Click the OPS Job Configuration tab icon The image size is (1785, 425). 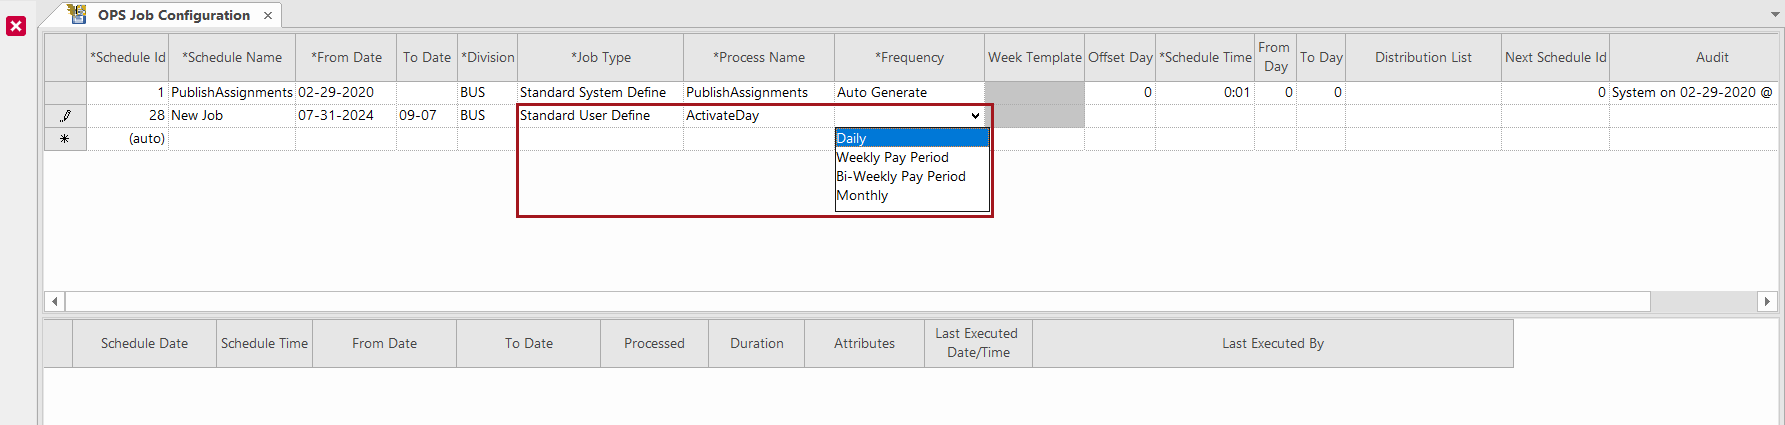[77, 14]
